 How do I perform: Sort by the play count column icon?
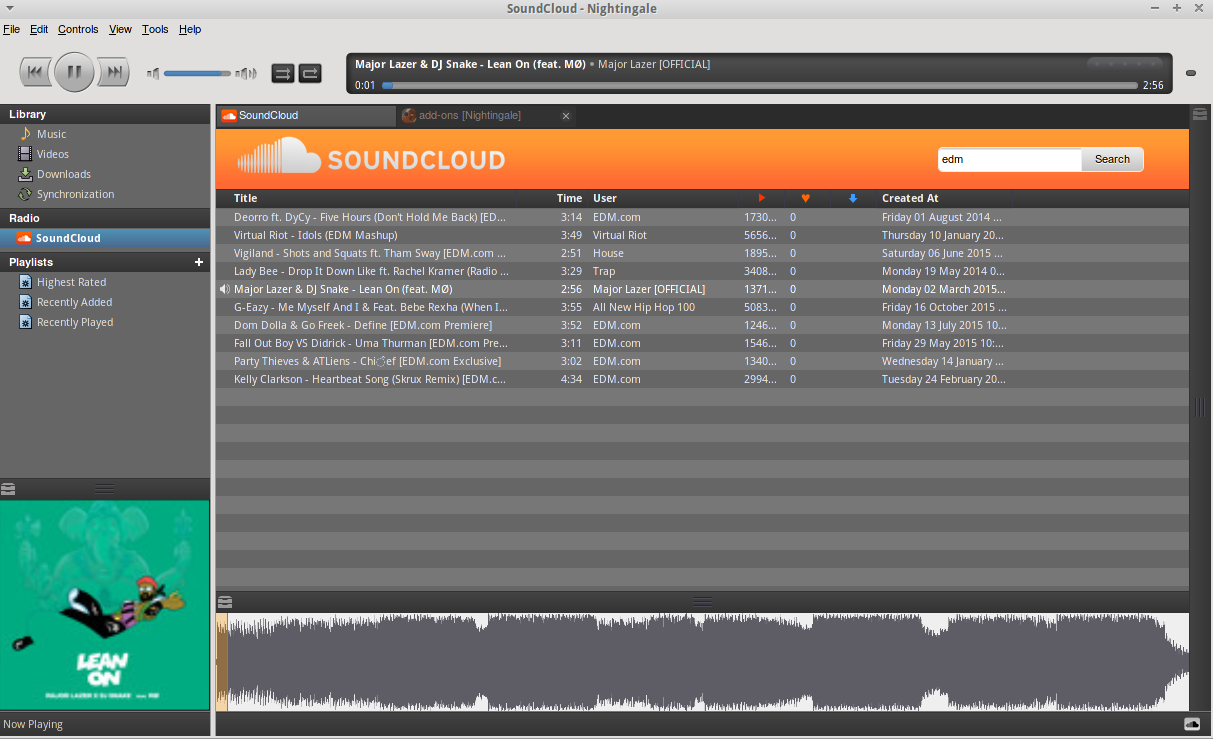coord(762,198)
